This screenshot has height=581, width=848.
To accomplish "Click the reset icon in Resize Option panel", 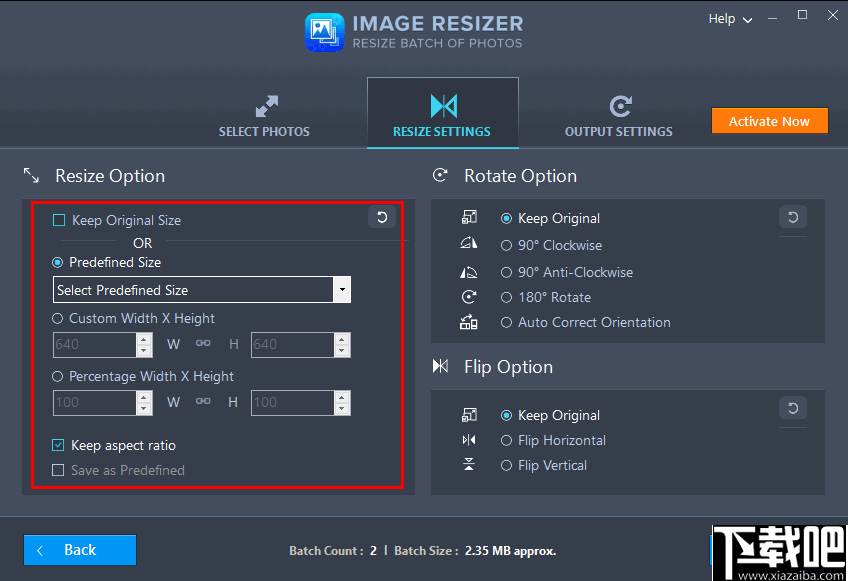I will [x=381, y=216].
